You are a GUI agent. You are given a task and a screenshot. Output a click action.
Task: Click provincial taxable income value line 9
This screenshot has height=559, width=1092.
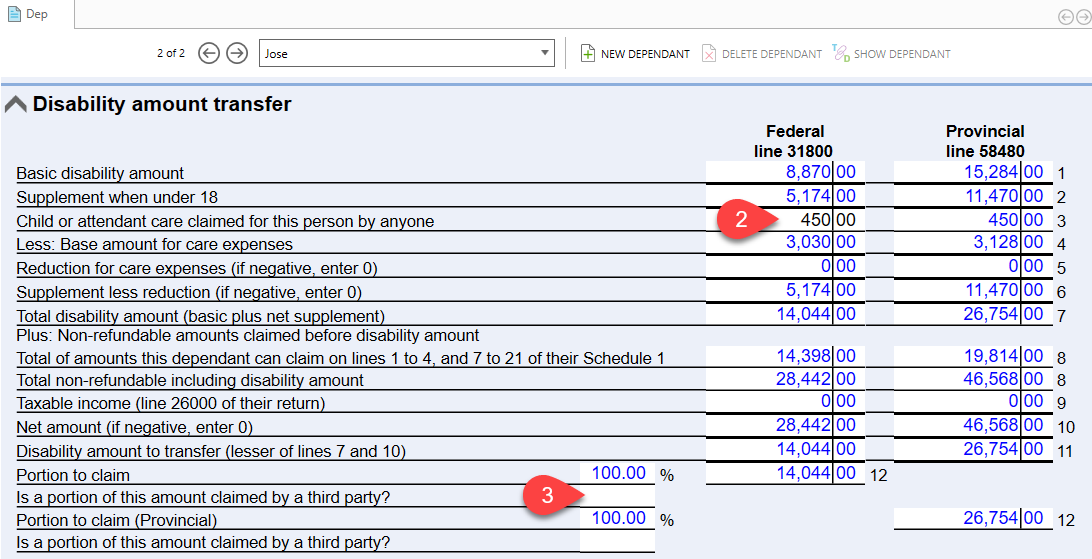click(972, 401)
